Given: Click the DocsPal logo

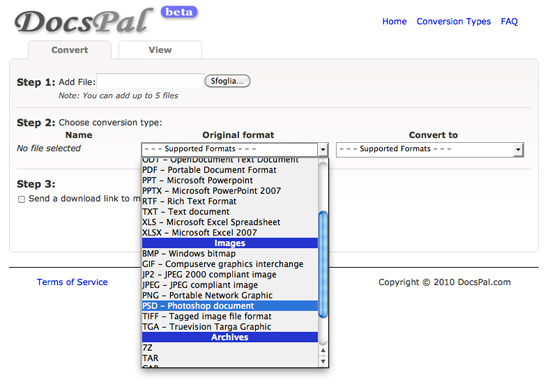Looking at the screenshot, I should 83,22.
